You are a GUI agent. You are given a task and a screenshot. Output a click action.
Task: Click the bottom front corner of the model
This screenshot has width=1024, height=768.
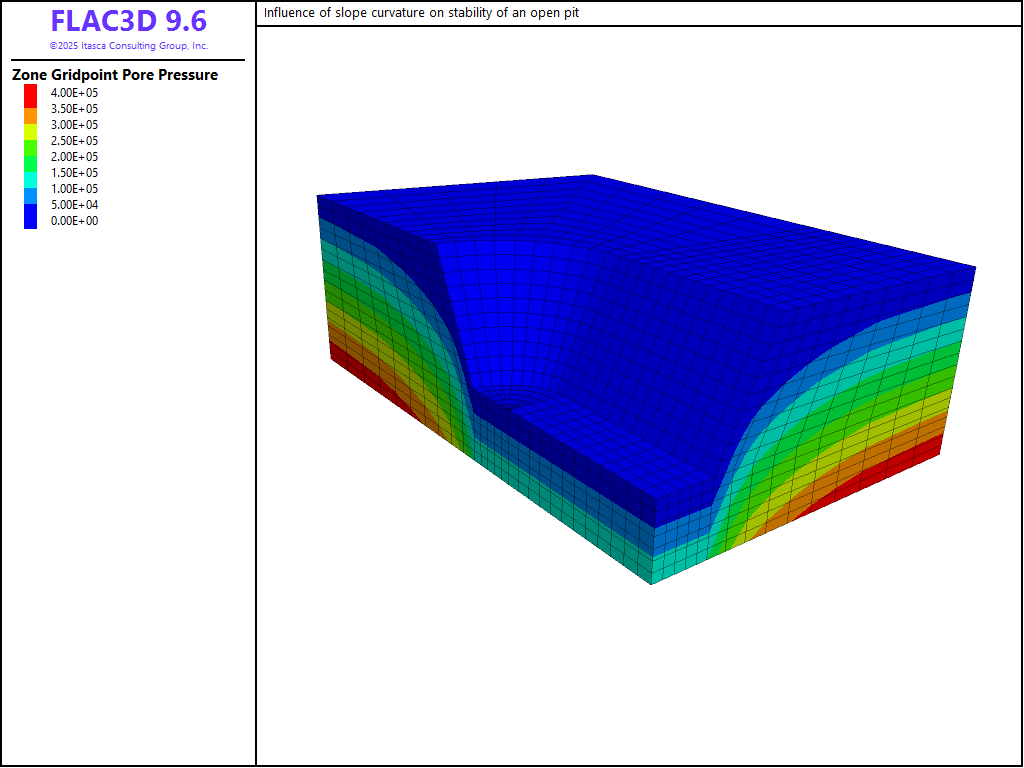point(652,582)
